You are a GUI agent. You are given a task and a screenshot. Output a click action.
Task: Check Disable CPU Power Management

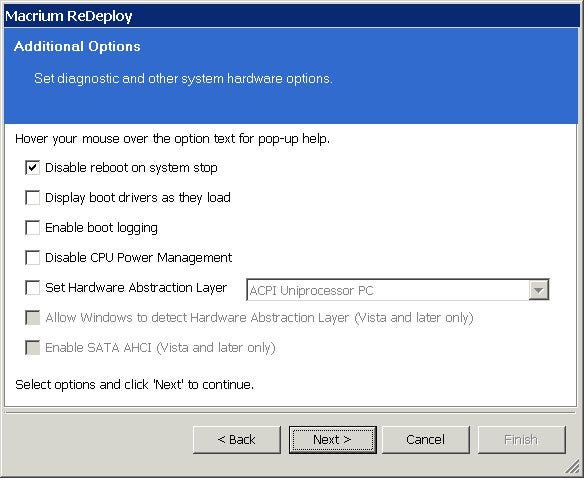[32, 257]
